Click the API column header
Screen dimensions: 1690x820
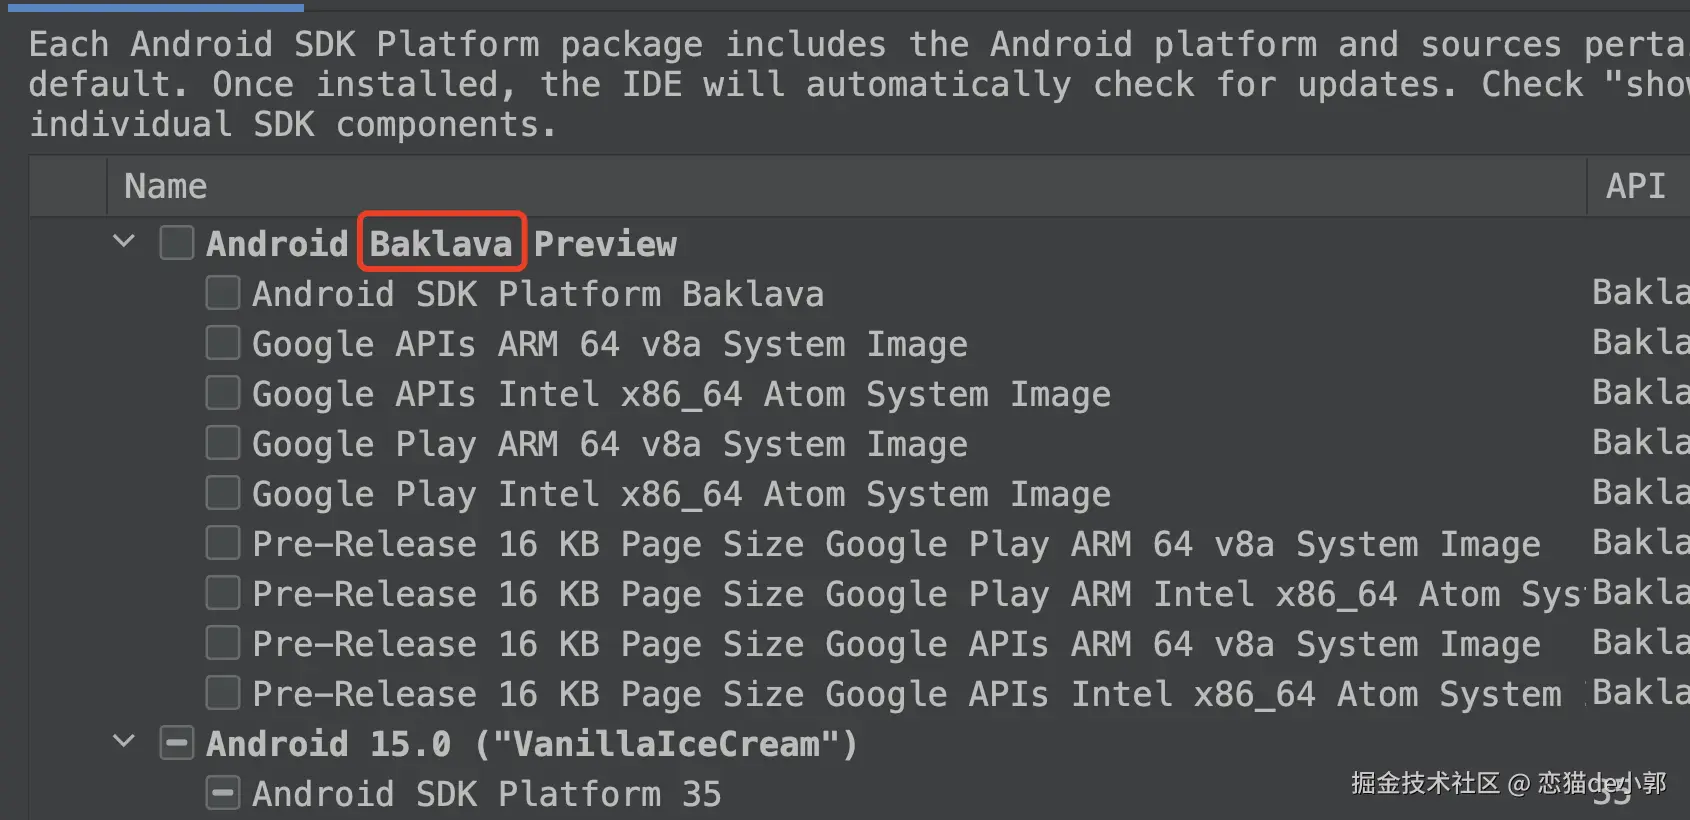[x=1635, y=186]
